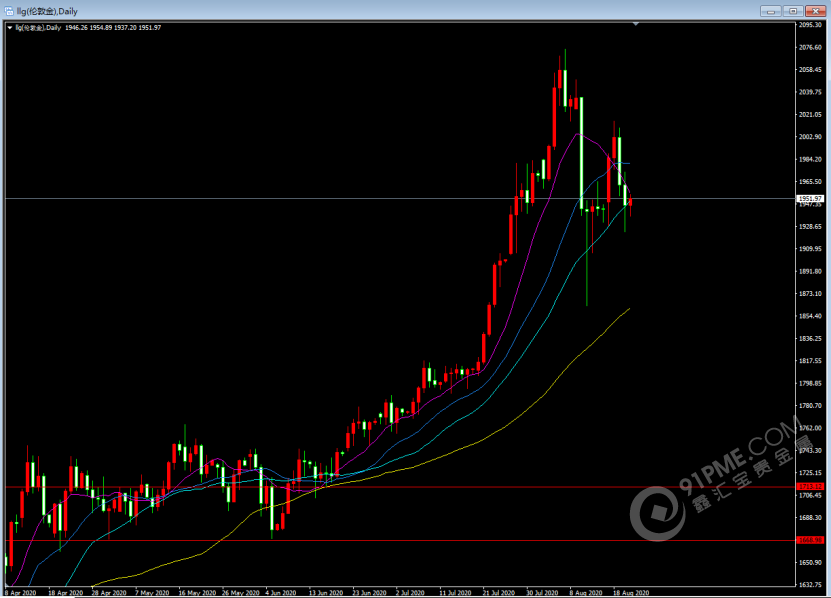Click the 1891.80 price axis label
Image resolution: width=831 pixels, height=598 pixels.
810,271
